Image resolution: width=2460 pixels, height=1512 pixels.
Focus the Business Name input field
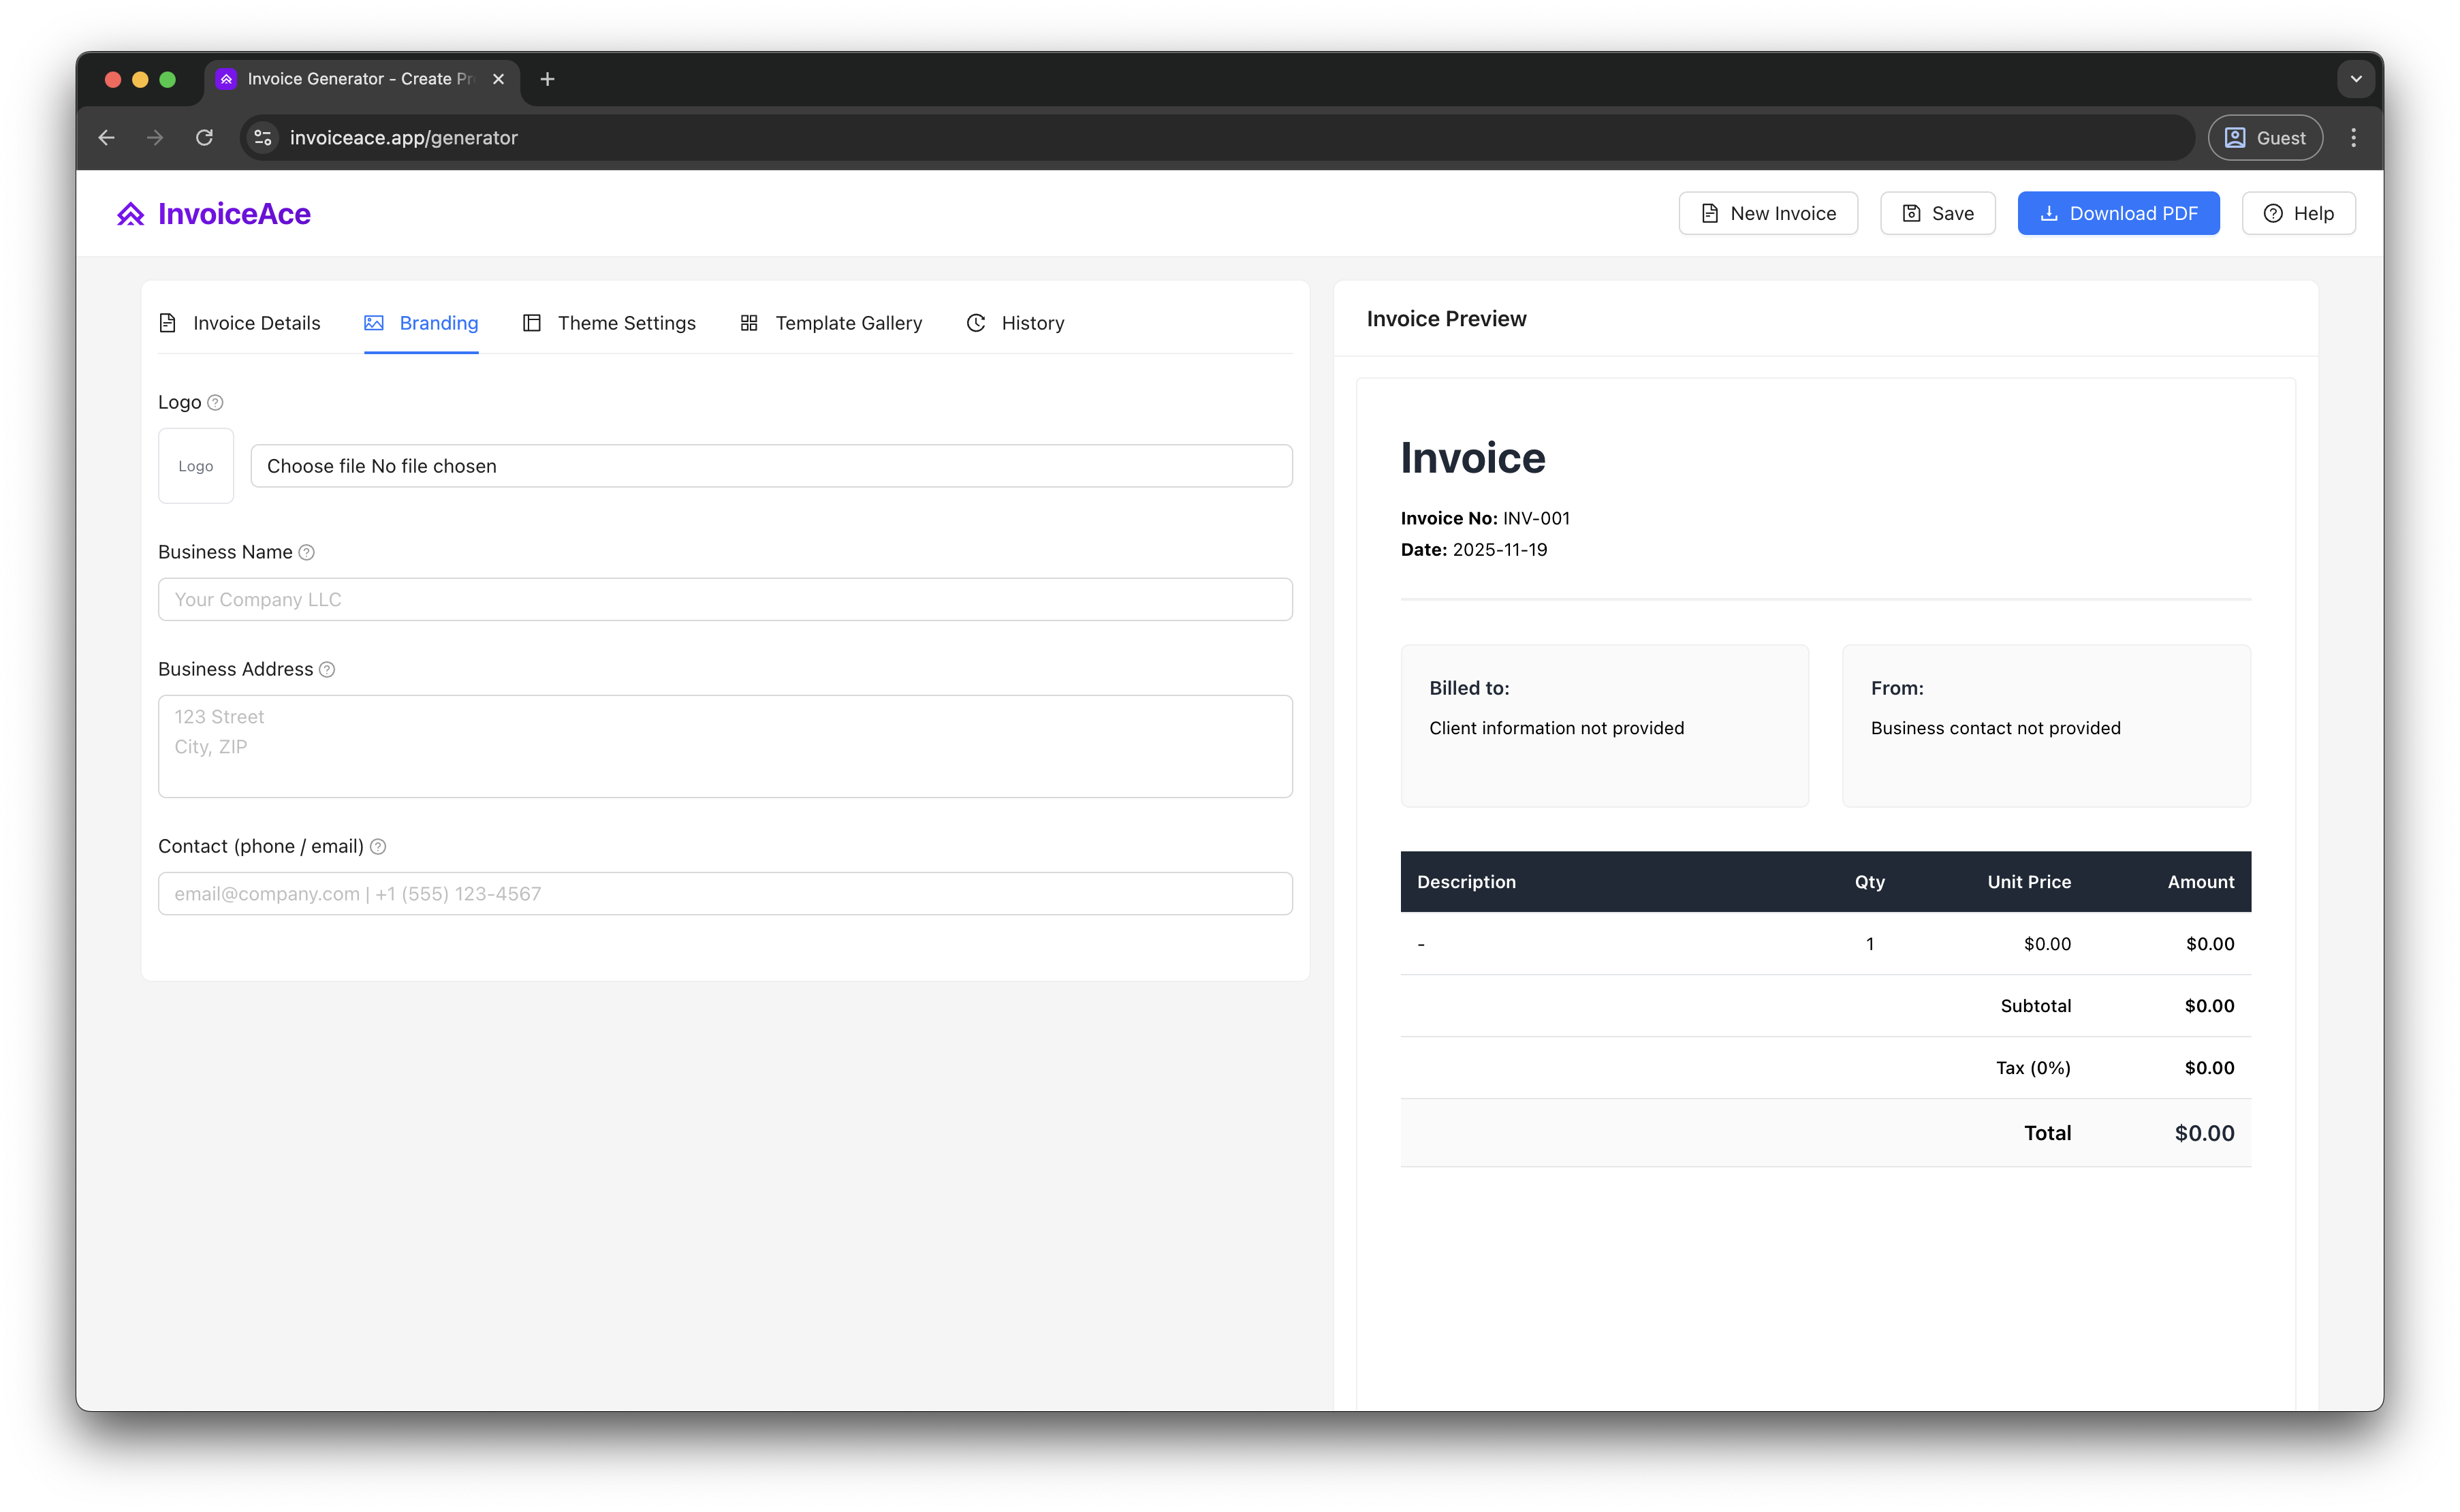[x=725, y=599]
